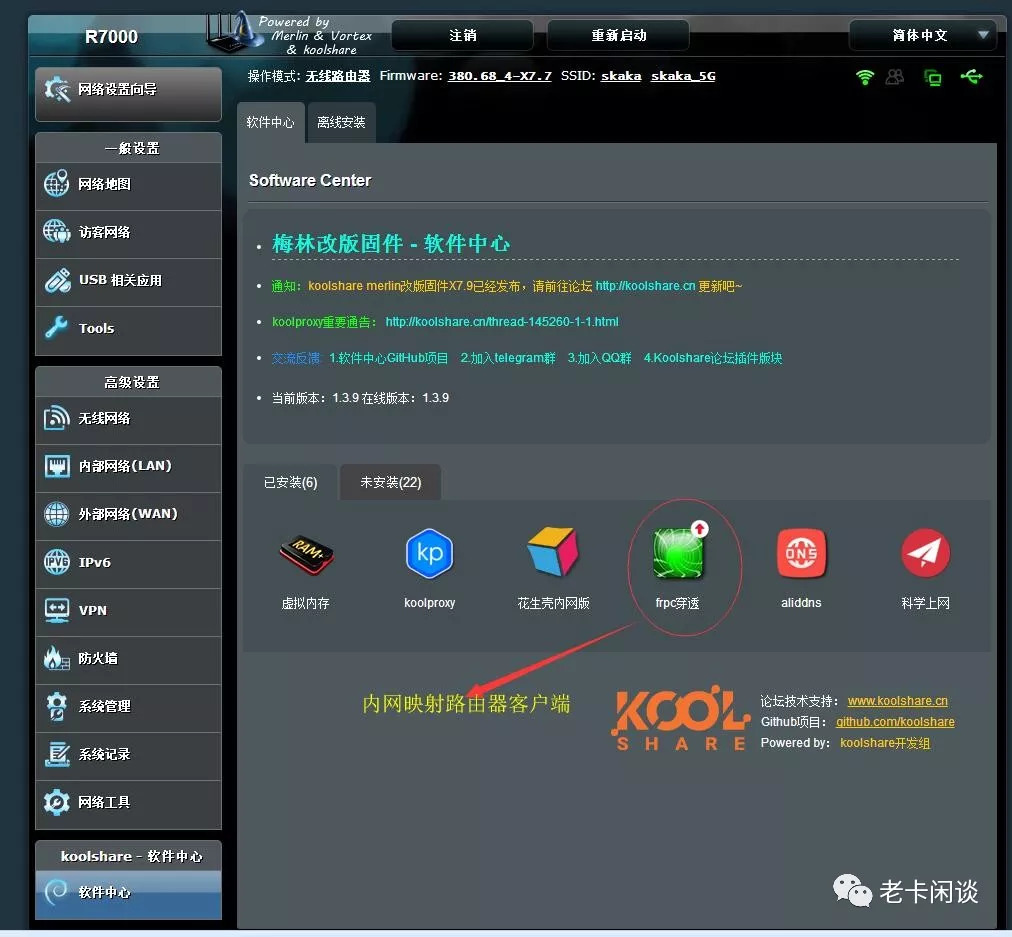Open the www.koolshare.cn support link
This screenshot has height=937, width=1012.
[x=897, y=701]
